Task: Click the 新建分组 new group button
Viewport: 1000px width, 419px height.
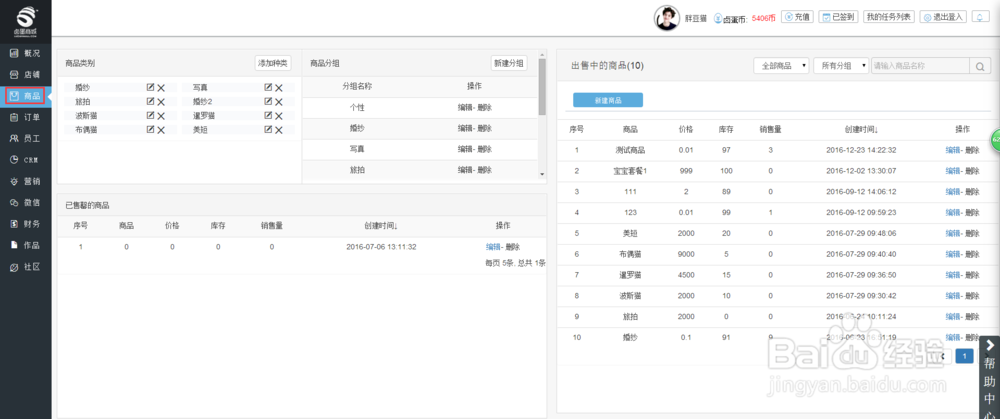Action: pyautogui.click(x=509, y=63)
